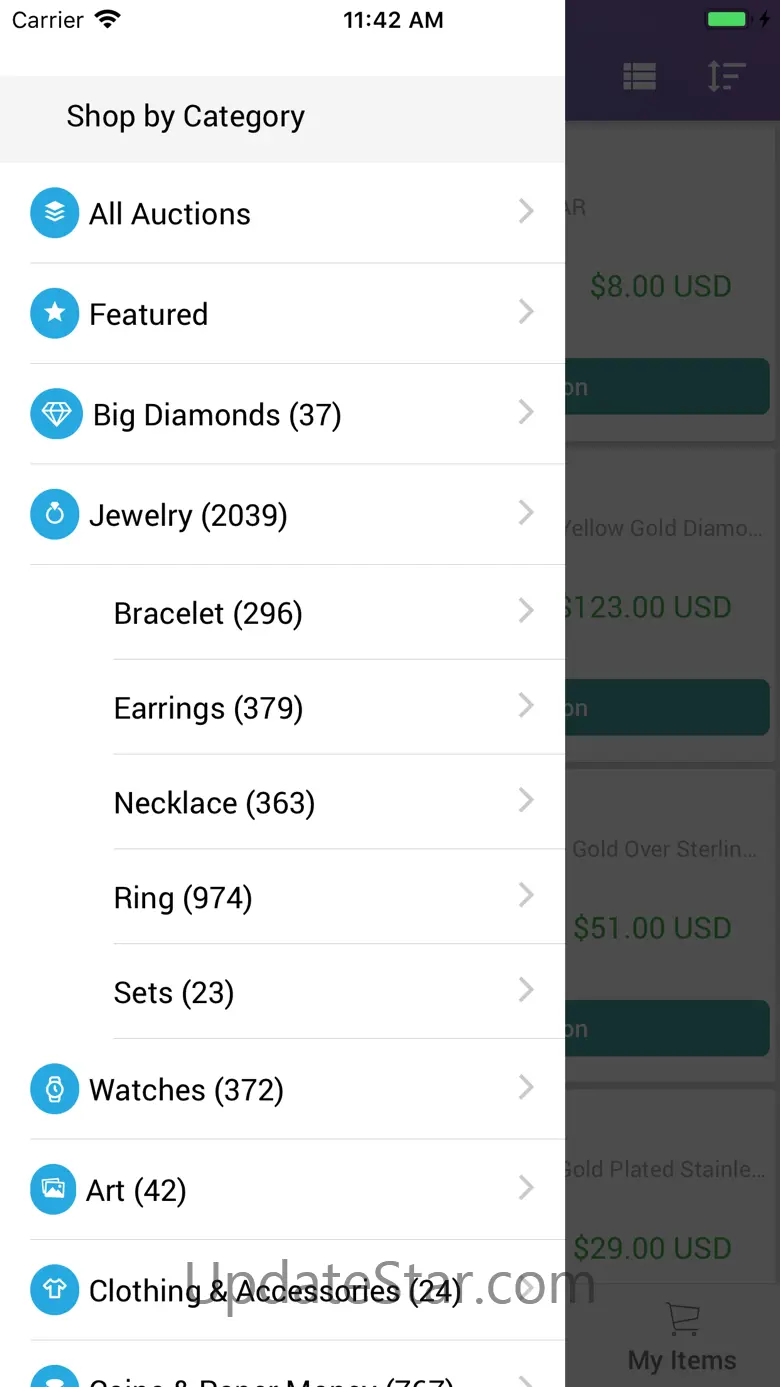Tap the All Auctions layers icon
The image size is (780, 1387).
point(54,213)
